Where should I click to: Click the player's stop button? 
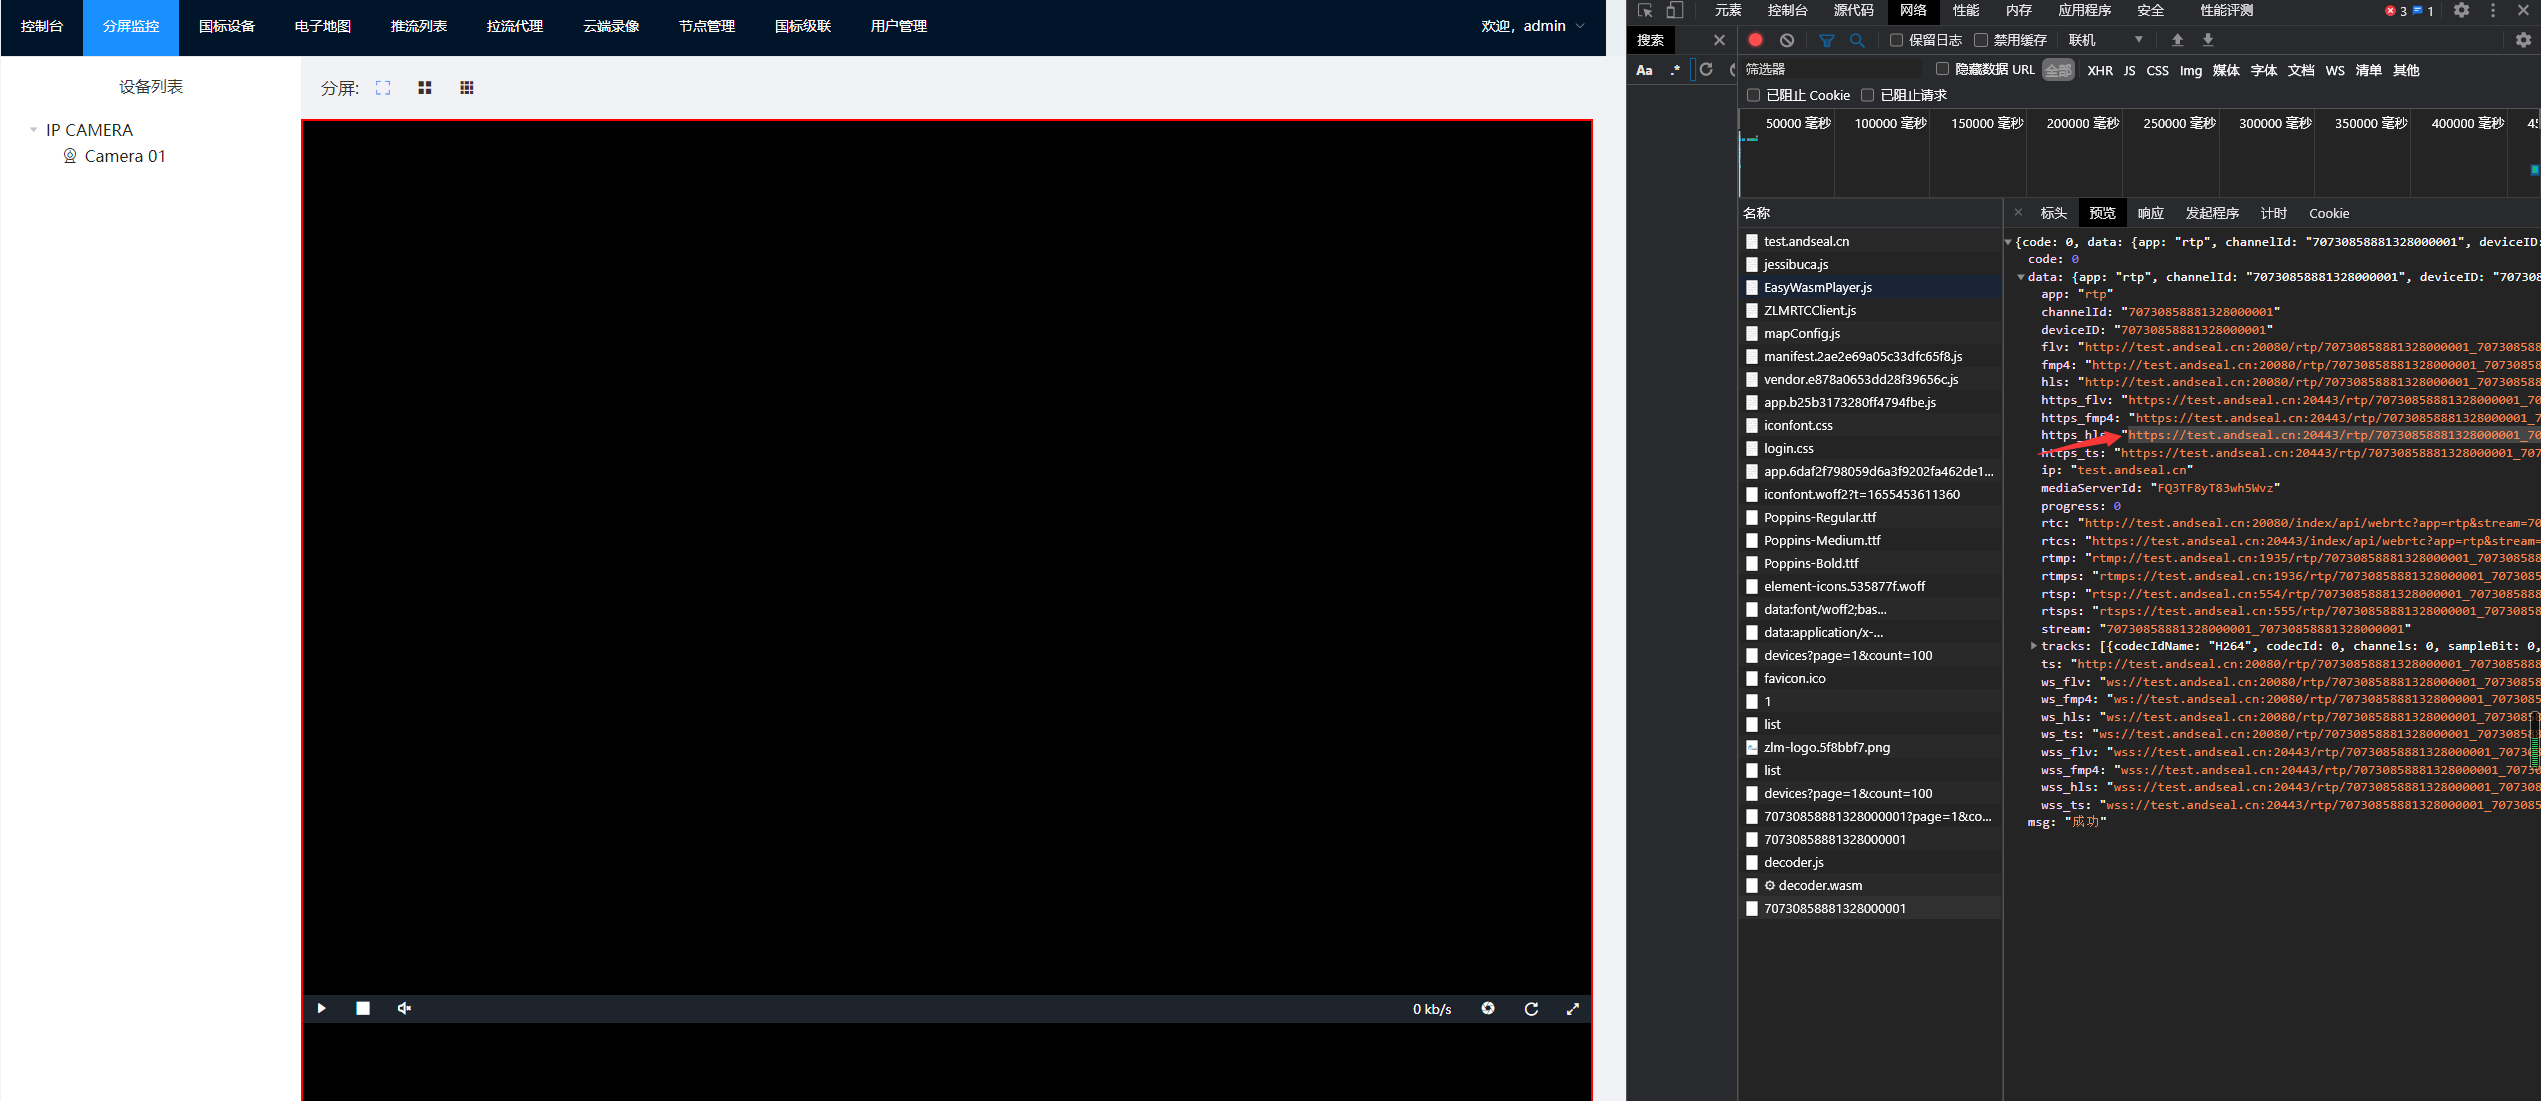click(x=363, y=1008)
